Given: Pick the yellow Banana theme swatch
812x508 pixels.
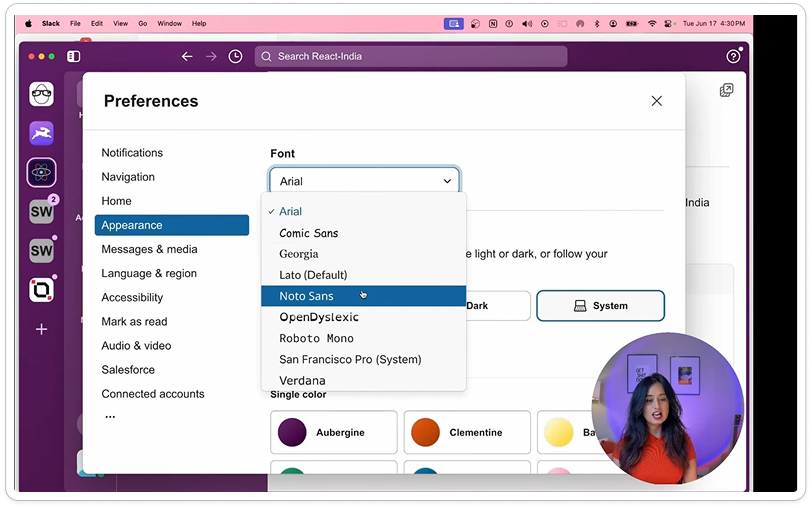Looking at the screenshot, I should (x=559, y=432).
